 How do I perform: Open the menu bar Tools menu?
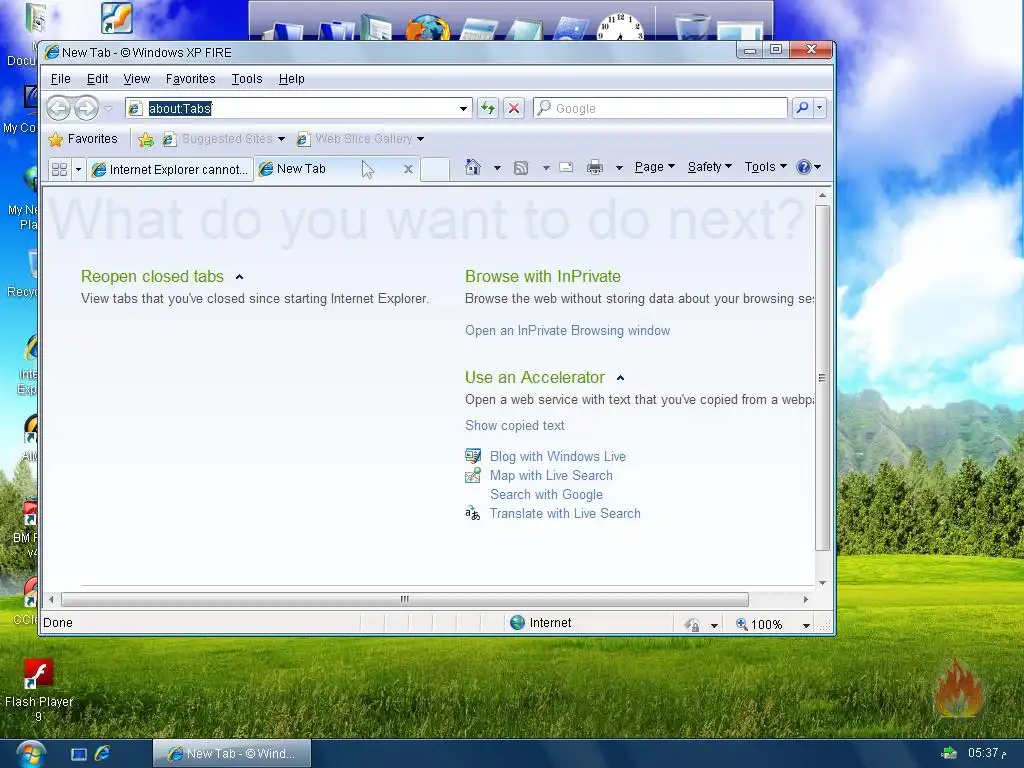click(x=247, y=79)
